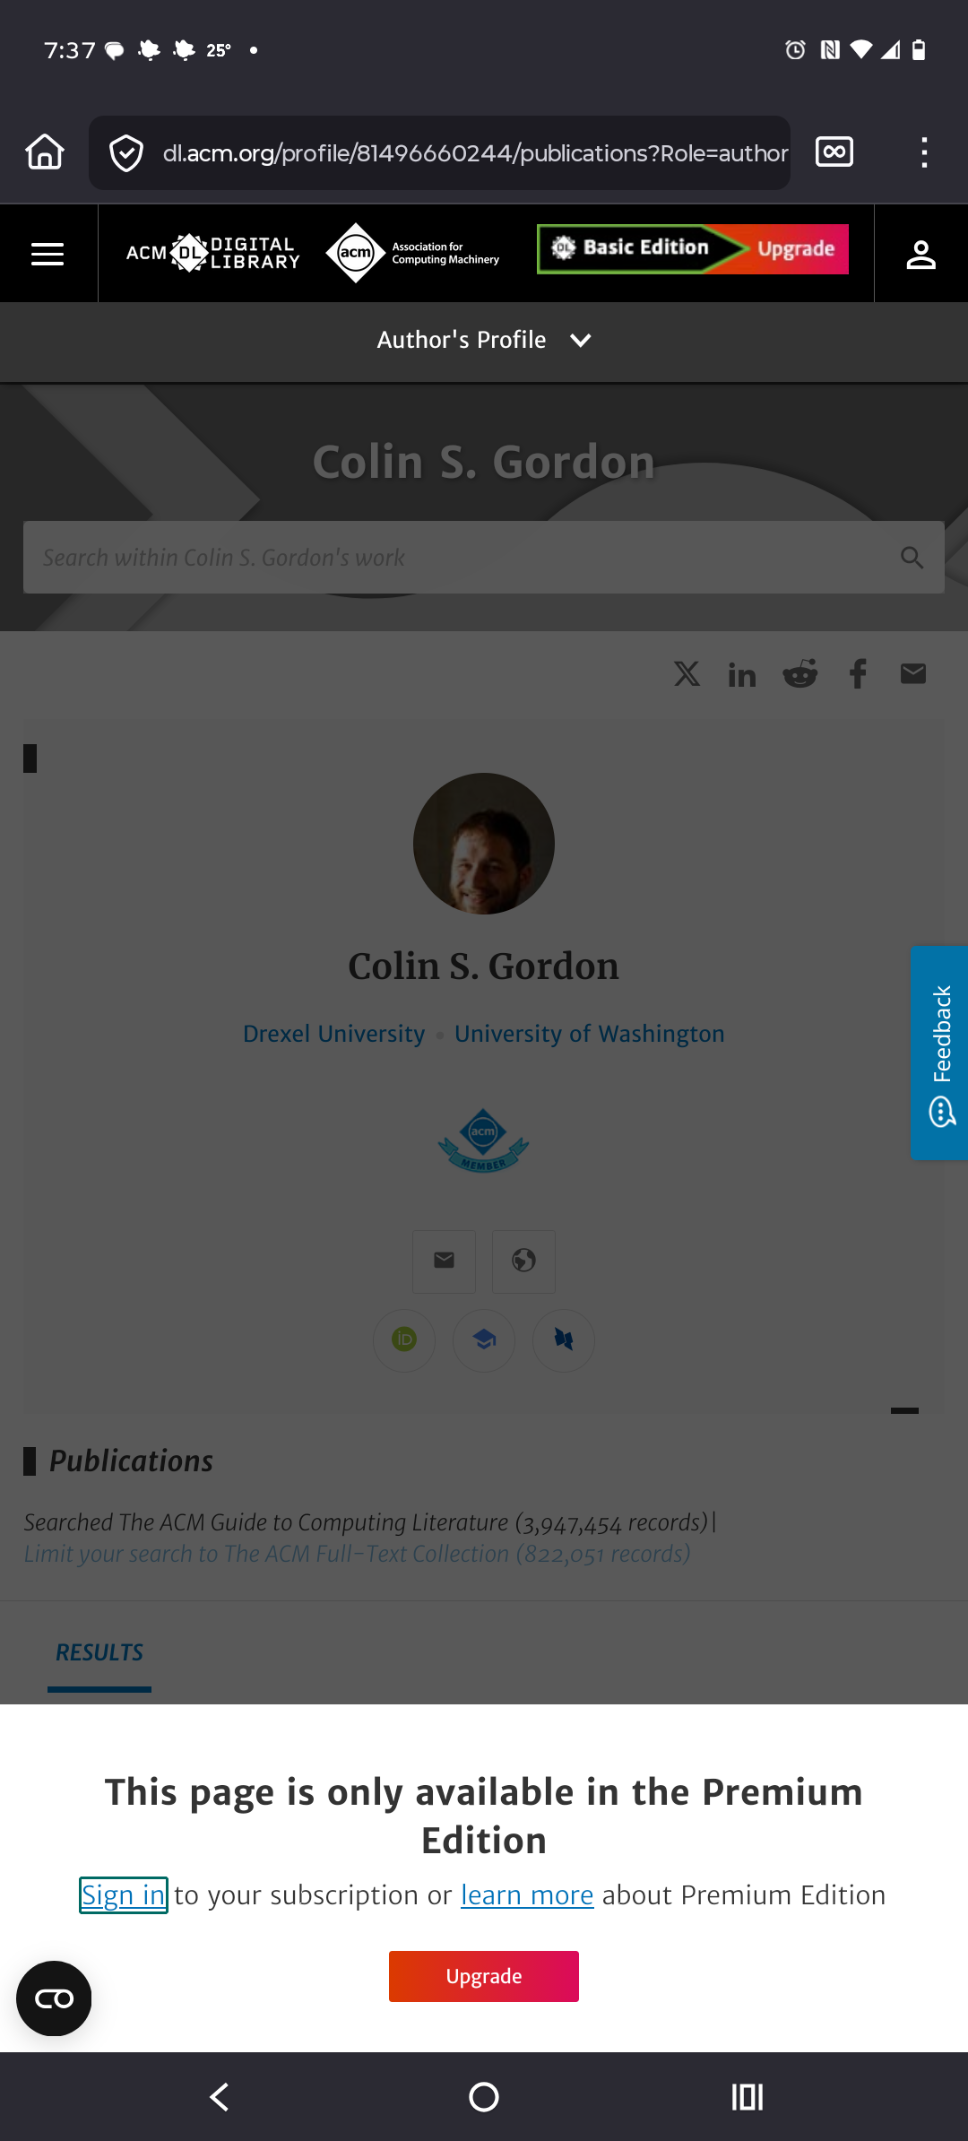This screenshot has height=2141, width=968.
Task: Share profile via email icon
Action: [x=913, y=674]
